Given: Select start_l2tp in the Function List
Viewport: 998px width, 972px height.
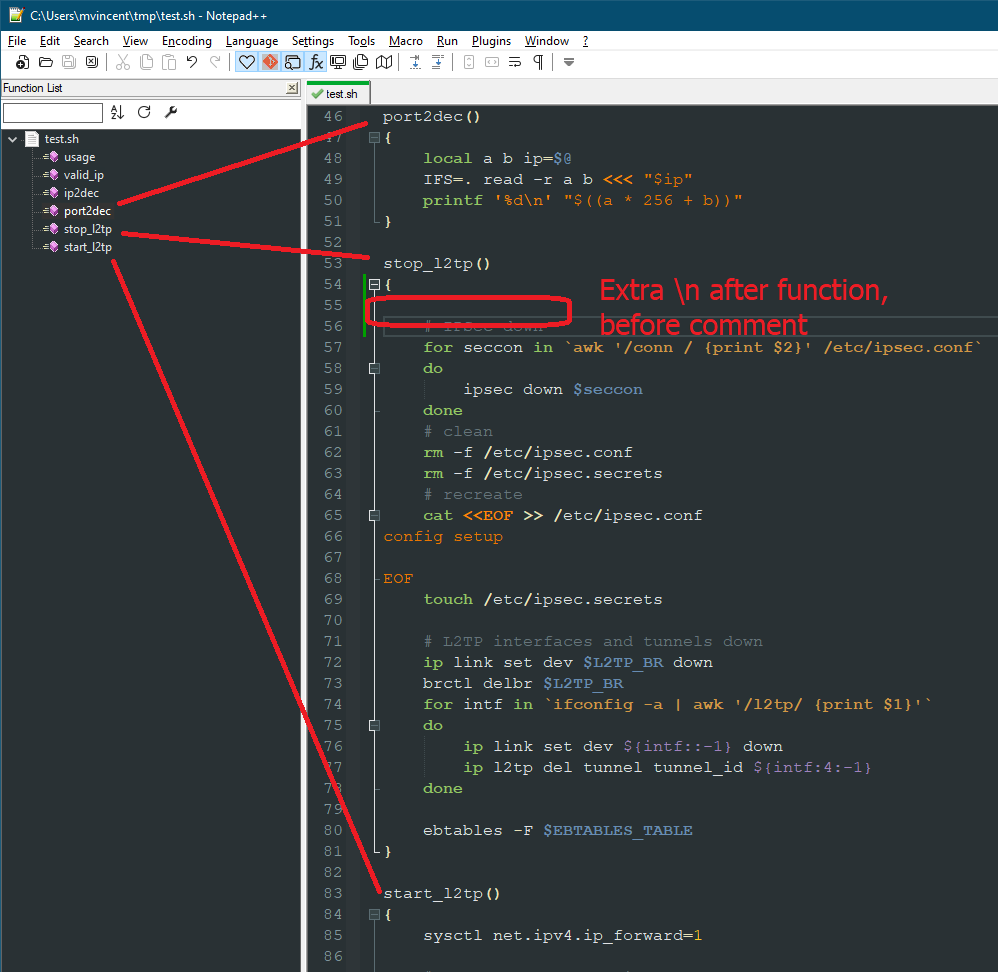Looking at the screenshot, I should [x=87, y=247].
